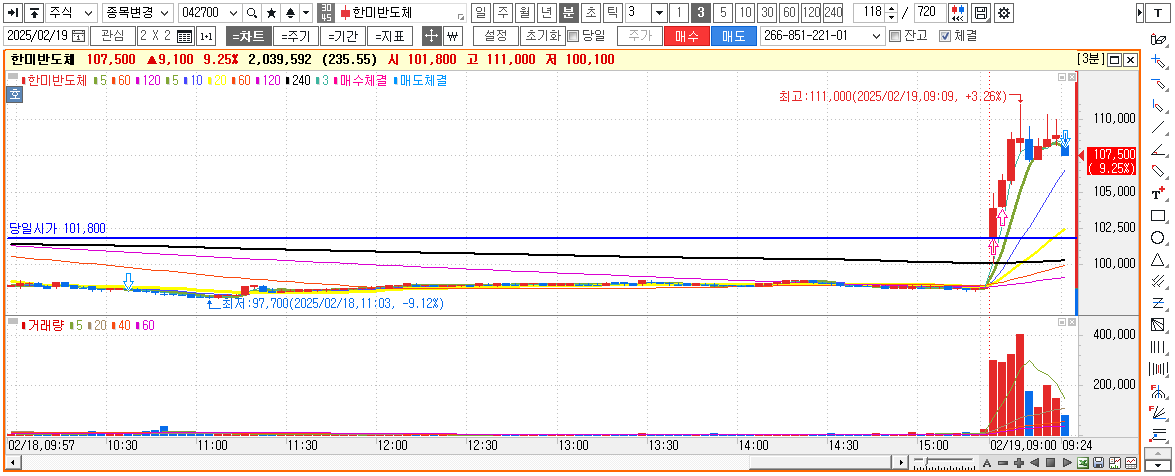The height and width of the screenshot is (476, 1175).
Task: Open the stock code search magnifier
Action: [x=252, y=13]
